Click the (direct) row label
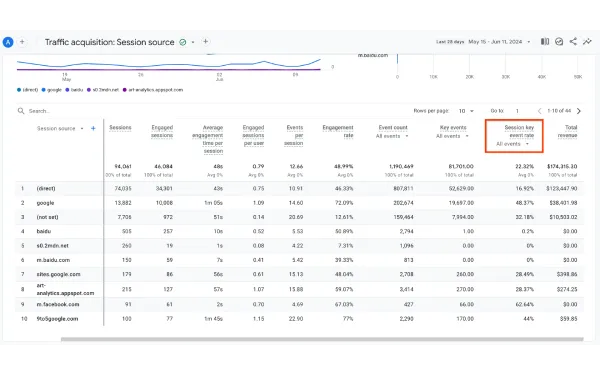The width and height of the screenshot is (600, 375). click(x=46, y=189)
